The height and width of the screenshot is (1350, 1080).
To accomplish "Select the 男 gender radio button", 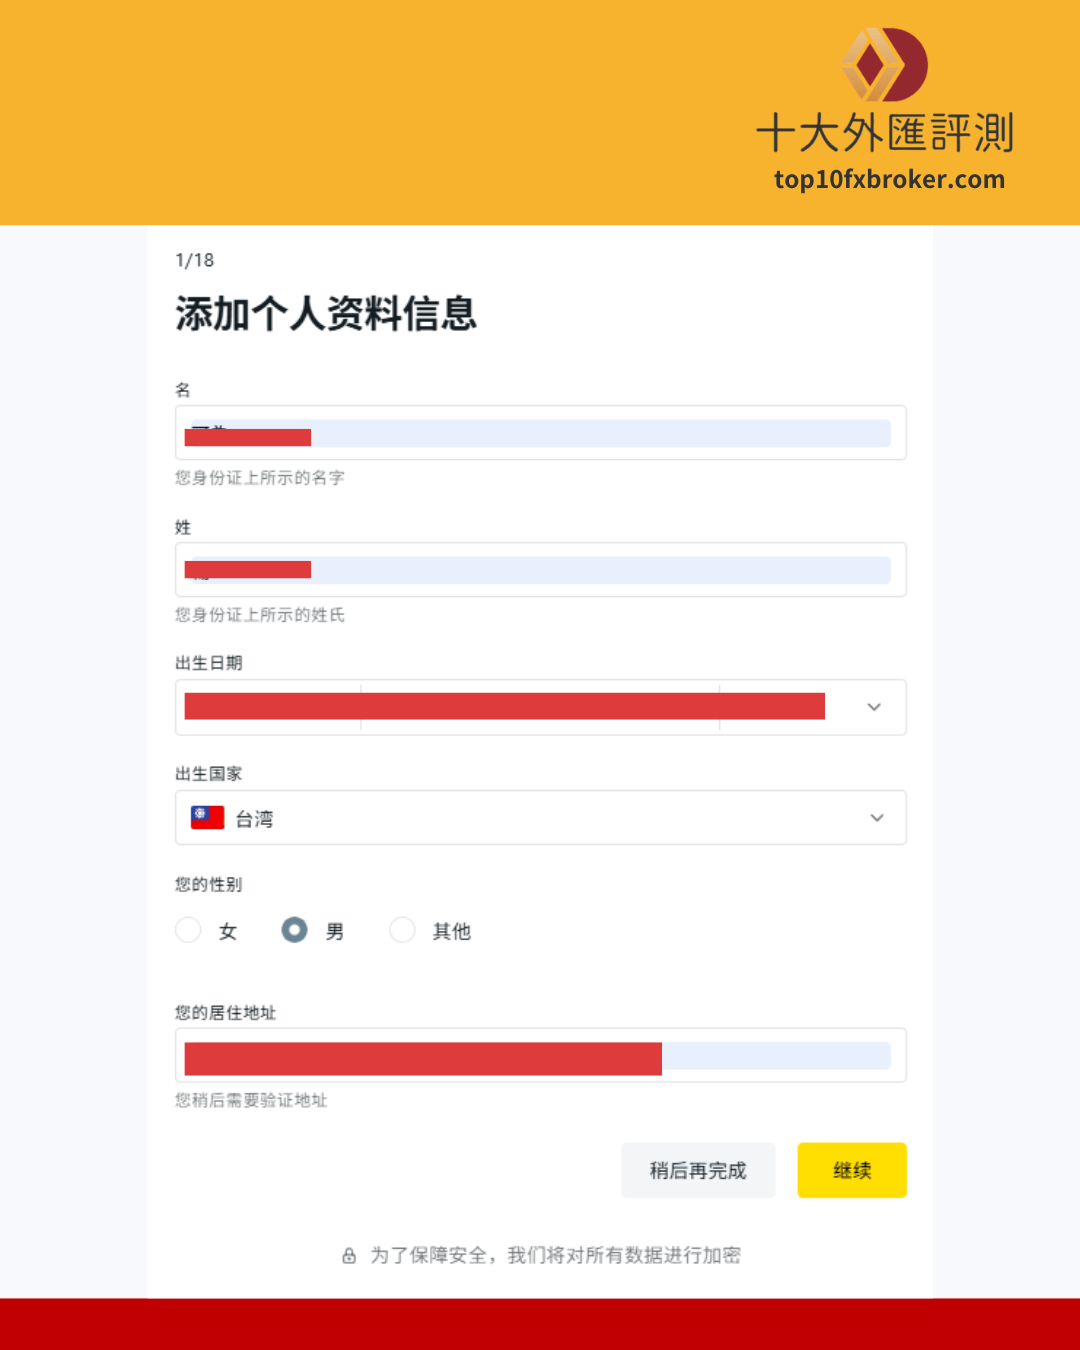I will pyautogui.click(x=294, y=930).
